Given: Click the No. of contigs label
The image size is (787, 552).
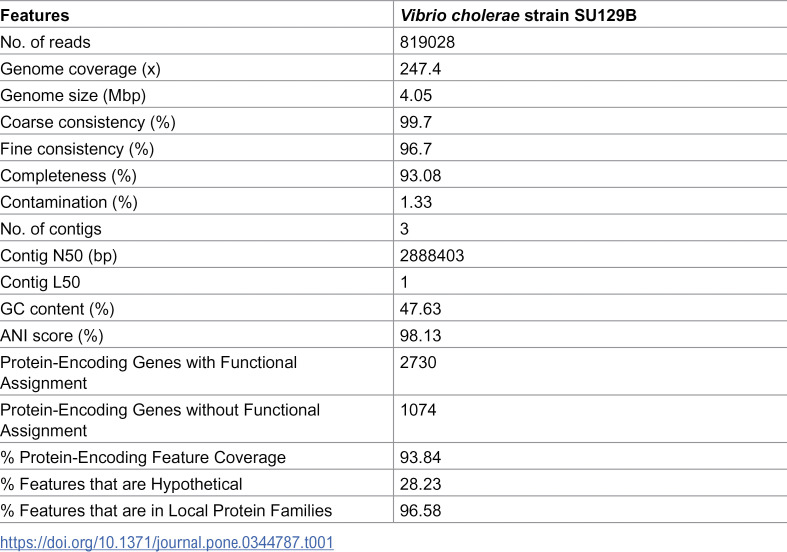Looking at the screenshot, I should [51, 229].
